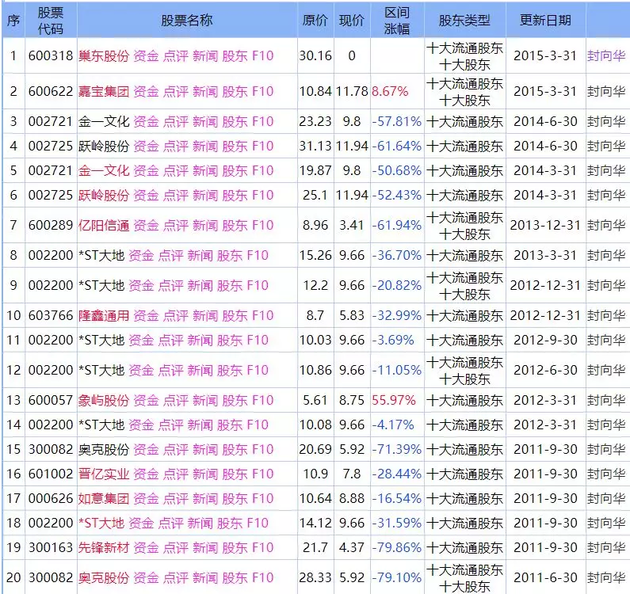
Task: Click the 股票名称 column header
Action: point(187,20)
